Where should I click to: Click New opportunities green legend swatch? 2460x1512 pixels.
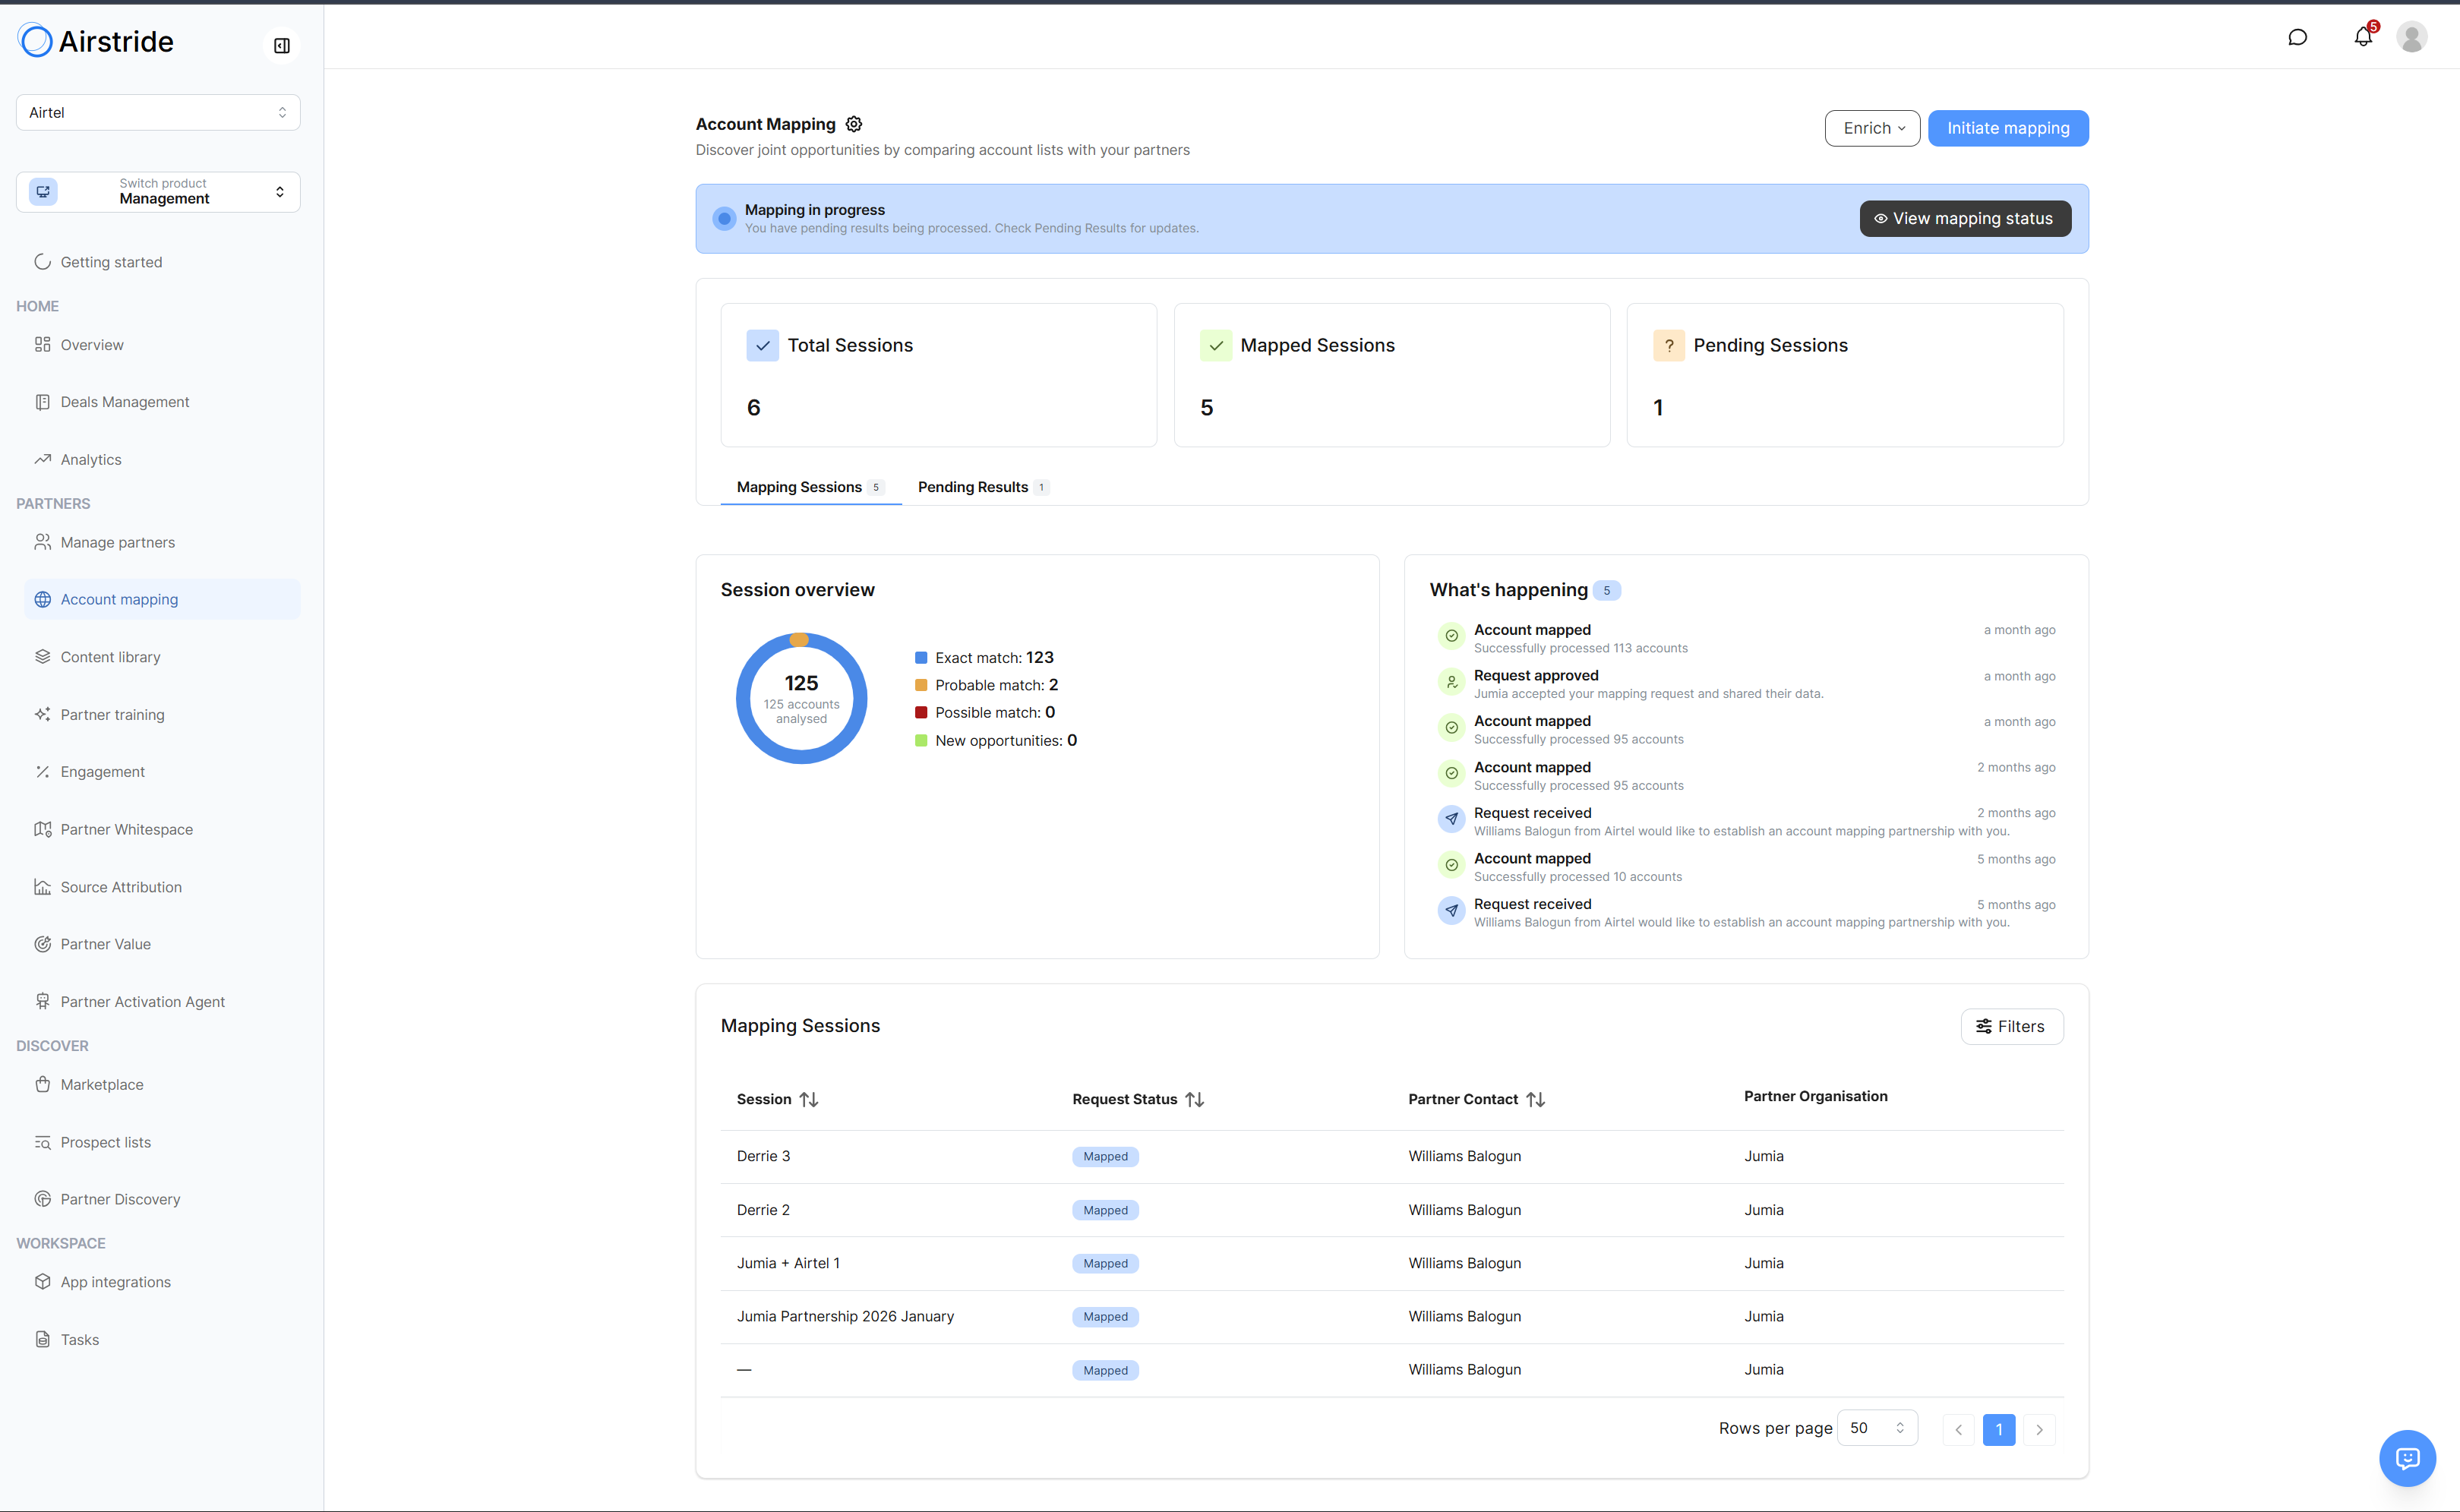coord(921,741)
